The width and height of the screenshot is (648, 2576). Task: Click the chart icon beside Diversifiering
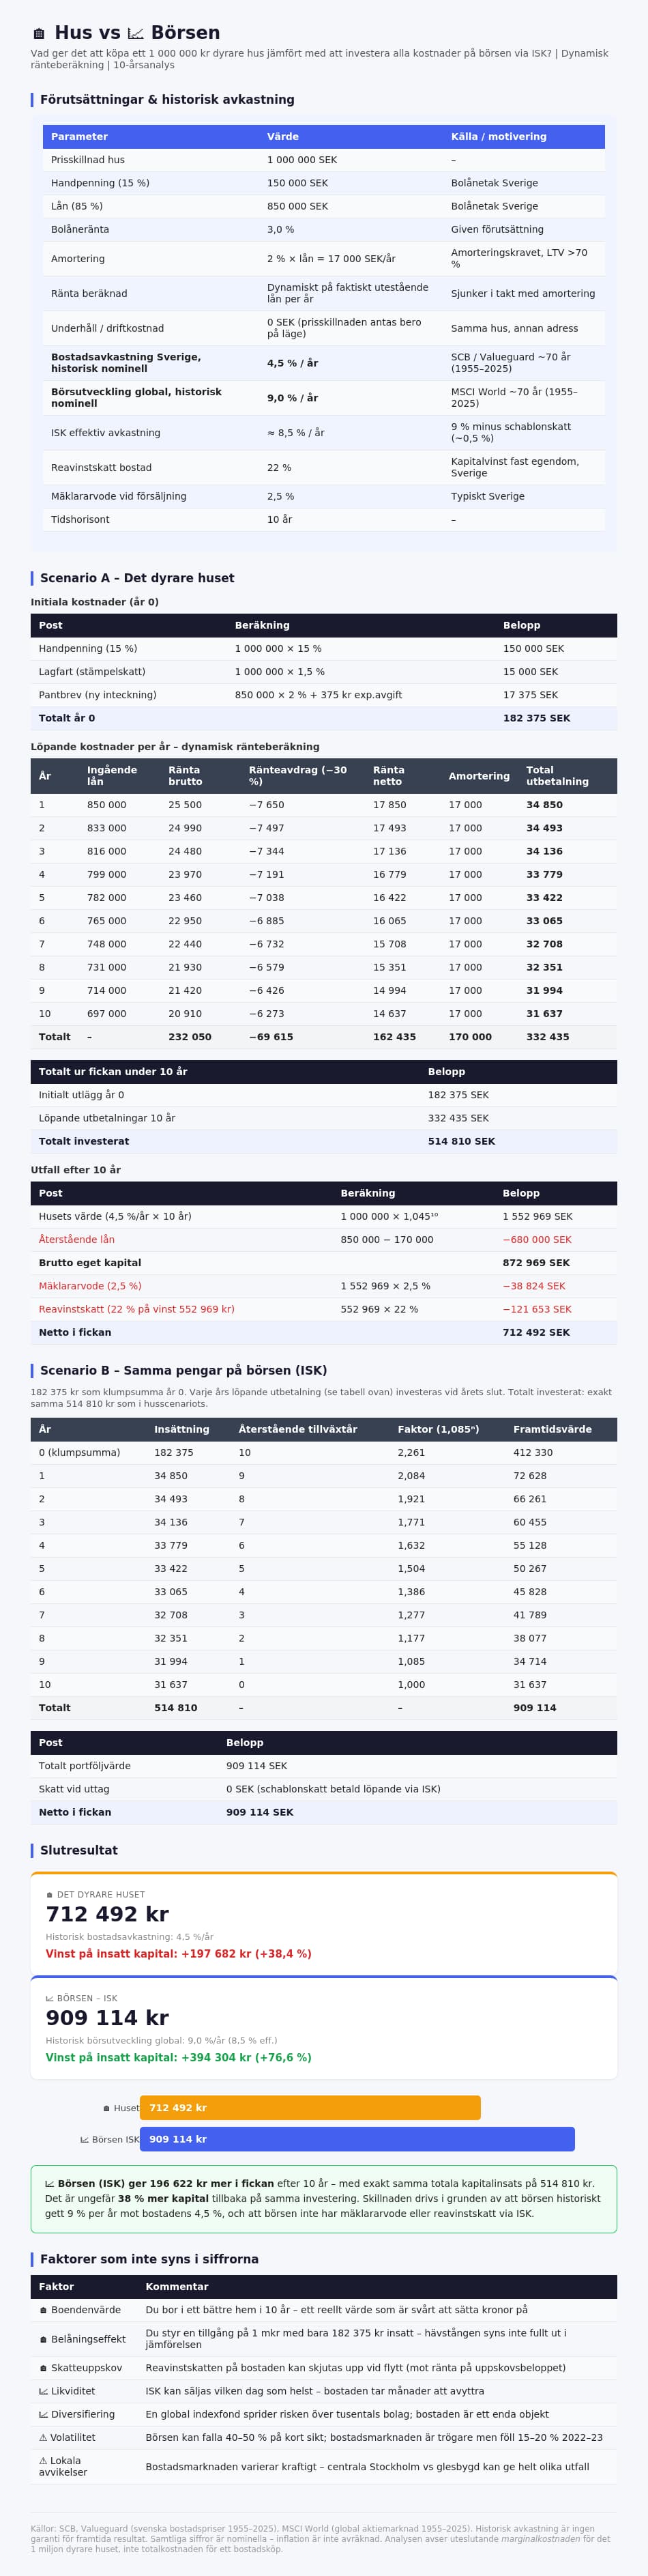click(43, 2414)
